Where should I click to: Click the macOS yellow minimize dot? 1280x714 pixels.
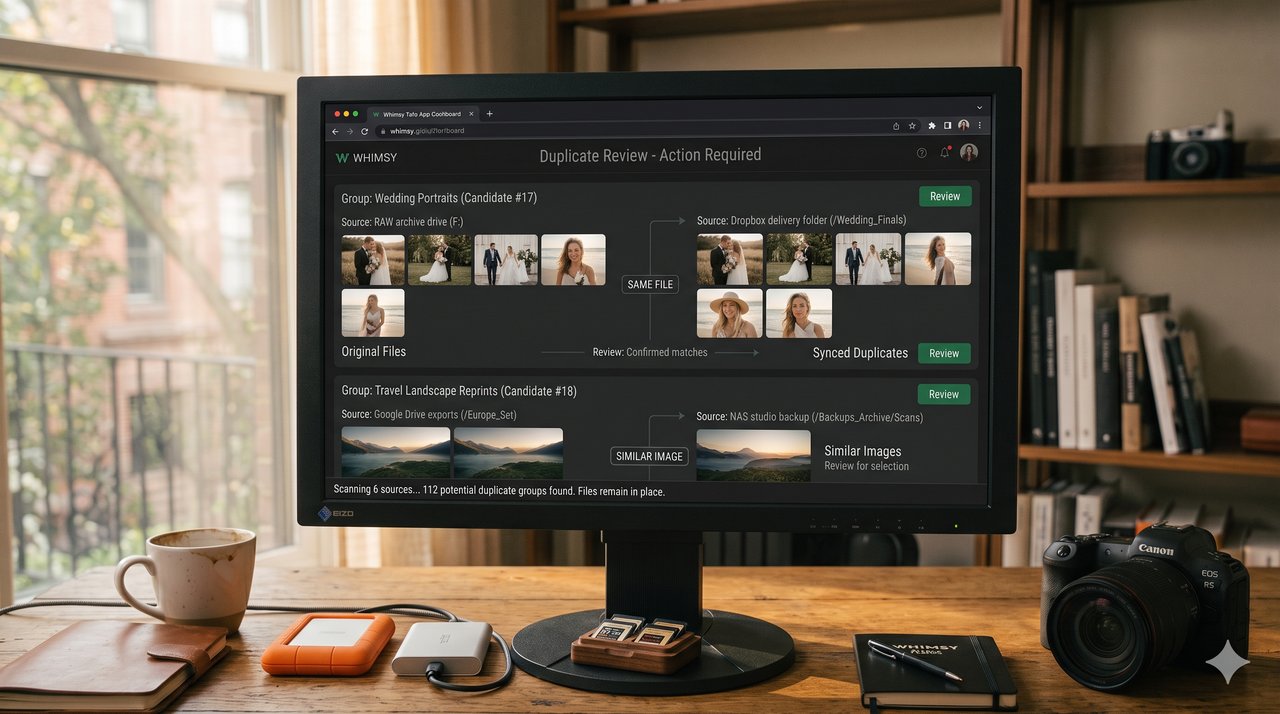click(348, 114)
